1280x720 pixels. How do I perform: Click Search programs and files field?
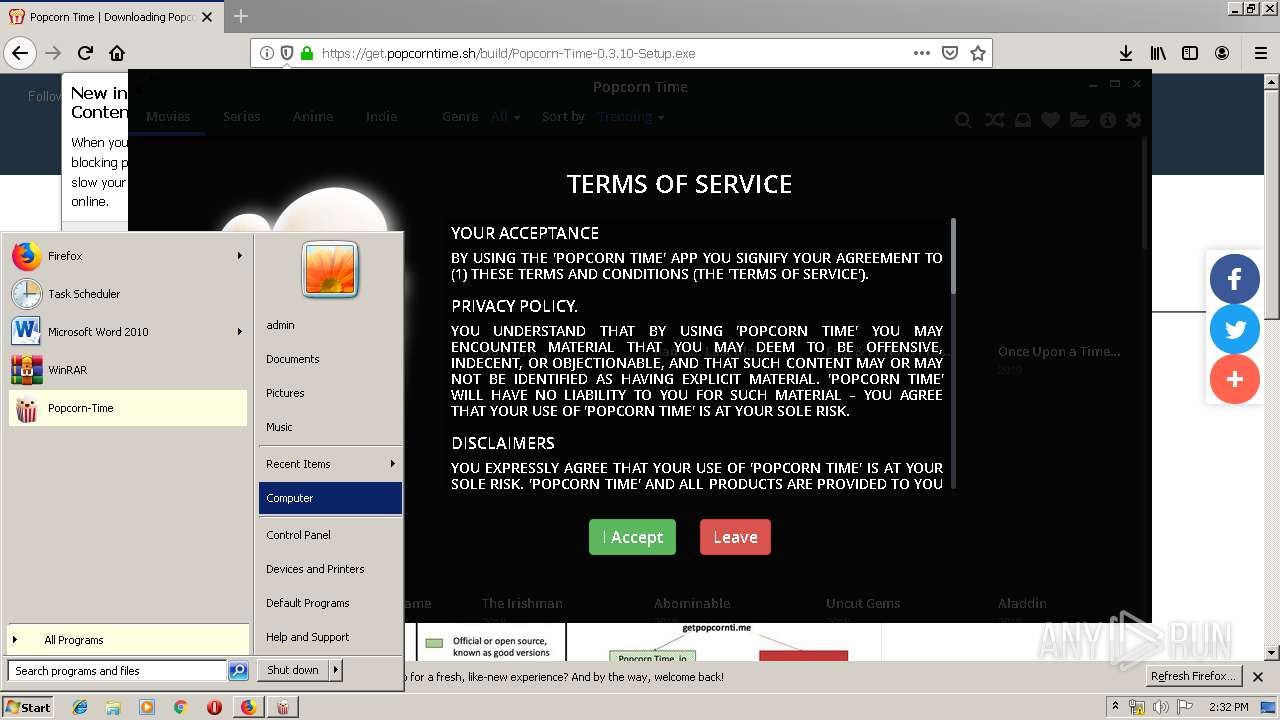[117, 671]
